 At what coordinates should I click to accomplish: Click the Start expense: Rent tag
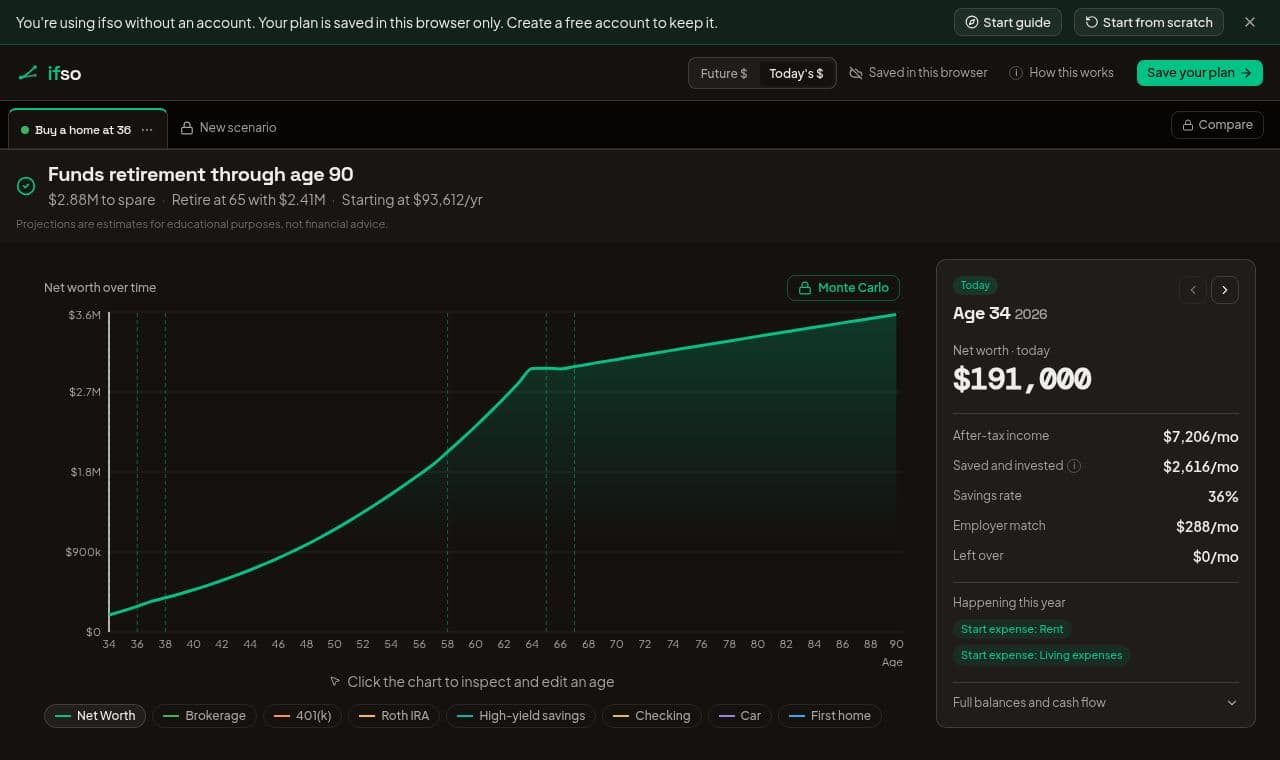[x=1012, y=629]
